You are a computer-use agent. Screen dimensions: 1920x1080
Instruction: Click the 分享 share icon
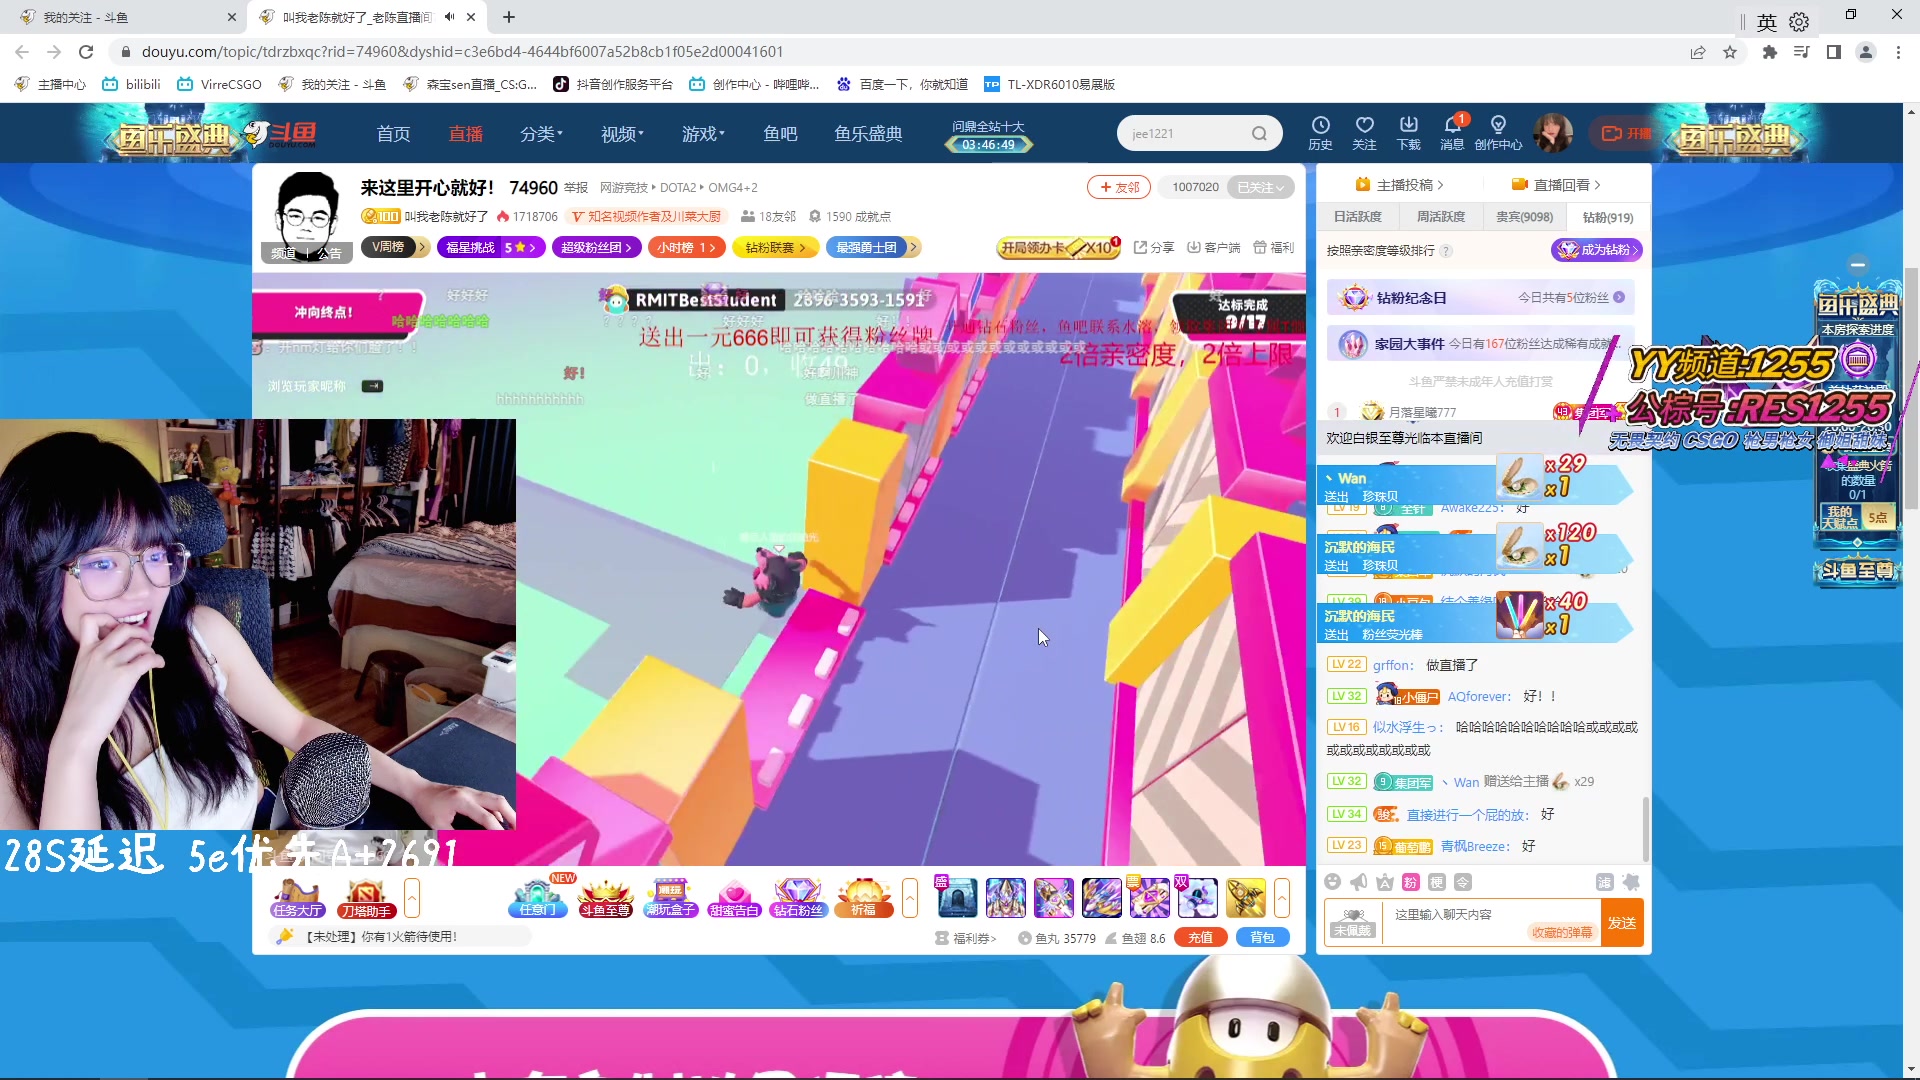(1153, 247)
